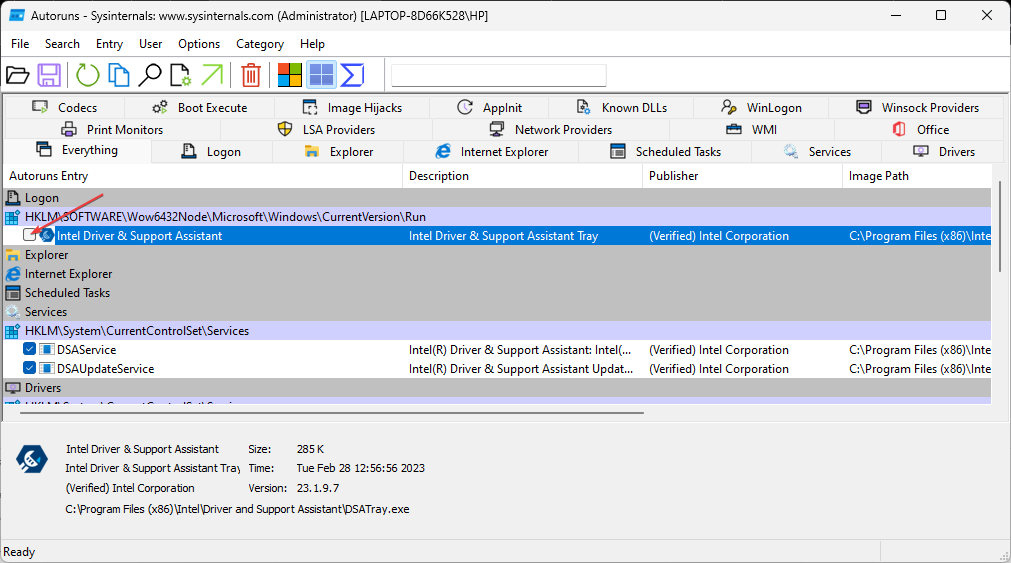Click the DSAUpdateService row icon

(46, 369)
